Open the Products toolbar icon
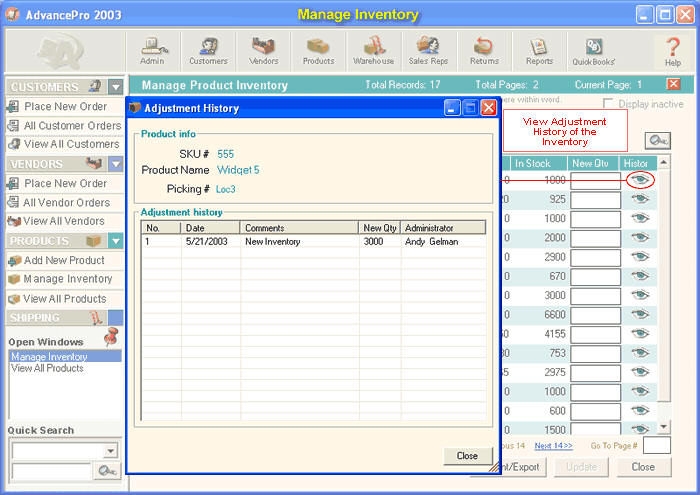Viewport: 700px width, 495px height. (318, 51)
